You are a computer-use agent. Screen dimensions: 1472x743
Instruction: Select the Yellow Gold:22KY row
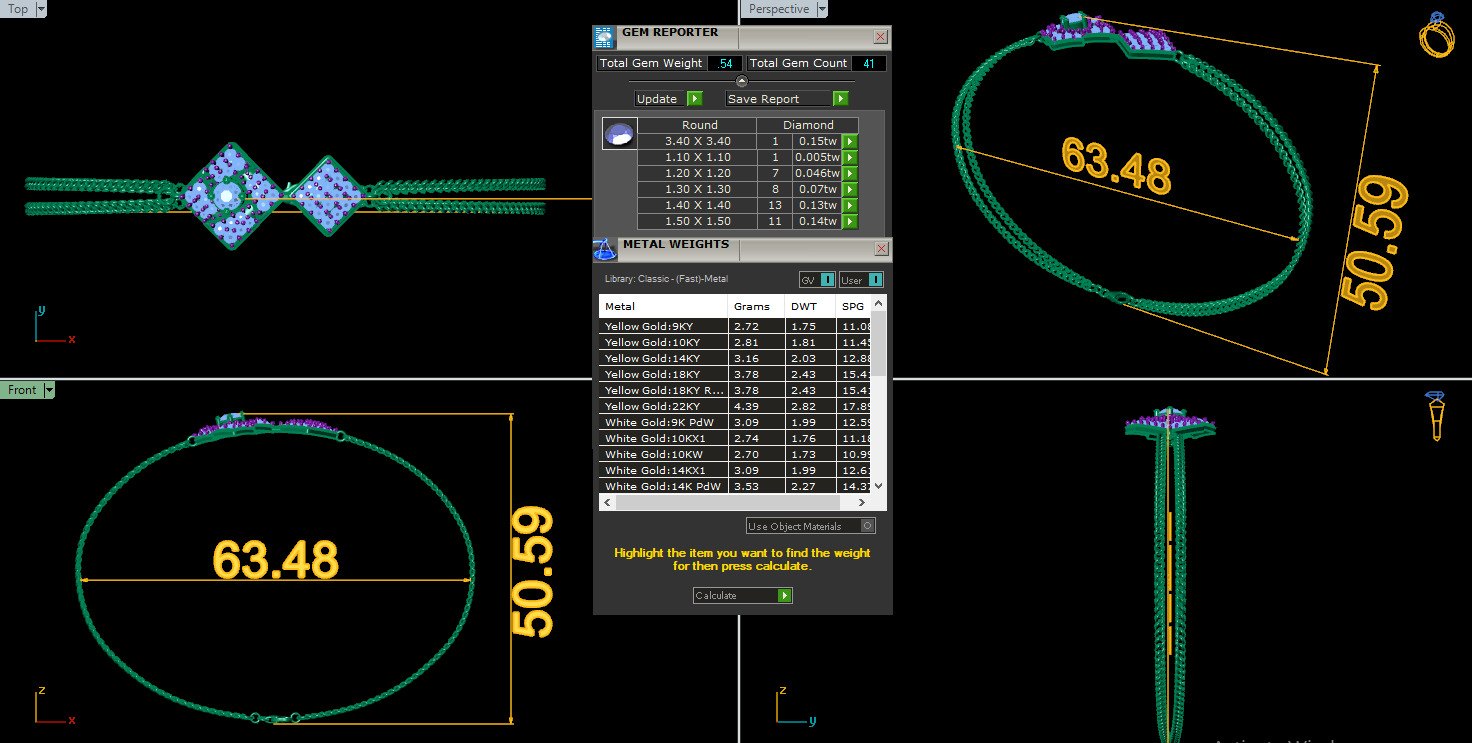click(735, 406)
